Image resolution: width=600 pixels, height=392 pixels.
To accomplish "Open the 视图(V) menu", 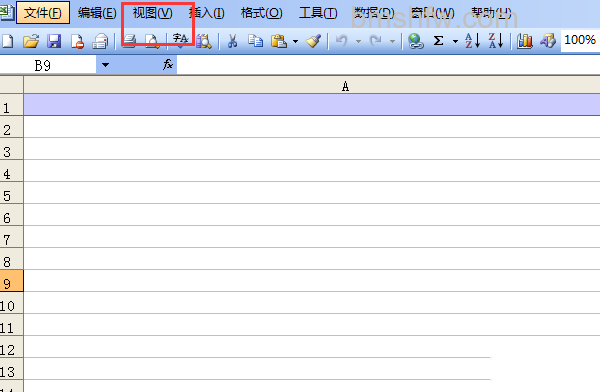I will [x=152, y=13].
